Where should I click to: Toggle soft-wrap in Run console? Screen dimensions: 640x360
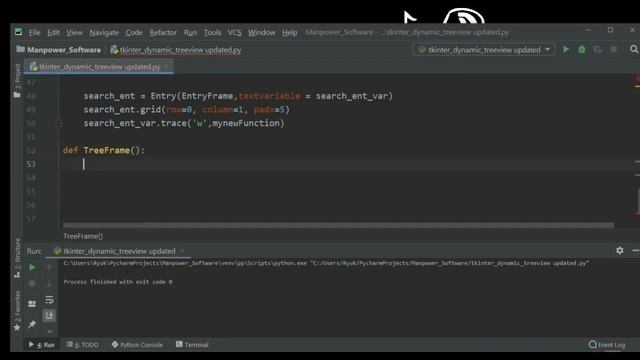[49, 300]
